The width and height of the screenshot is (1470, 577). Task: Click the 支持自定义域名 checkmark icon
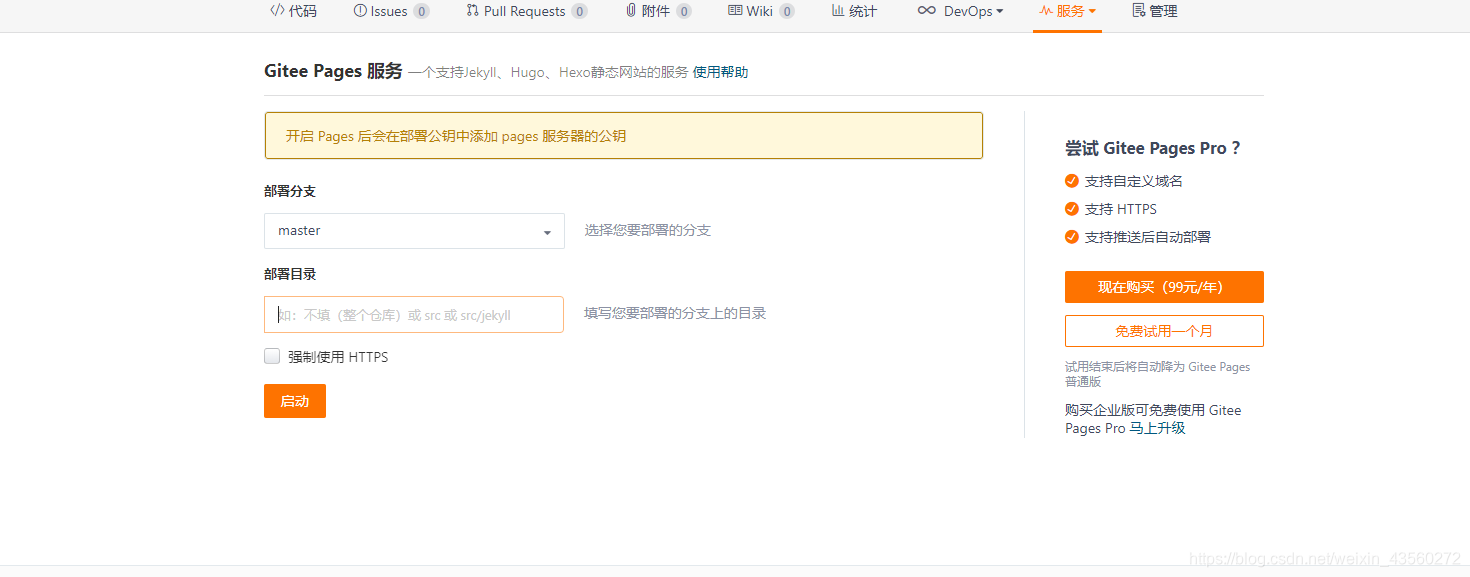1072,181
